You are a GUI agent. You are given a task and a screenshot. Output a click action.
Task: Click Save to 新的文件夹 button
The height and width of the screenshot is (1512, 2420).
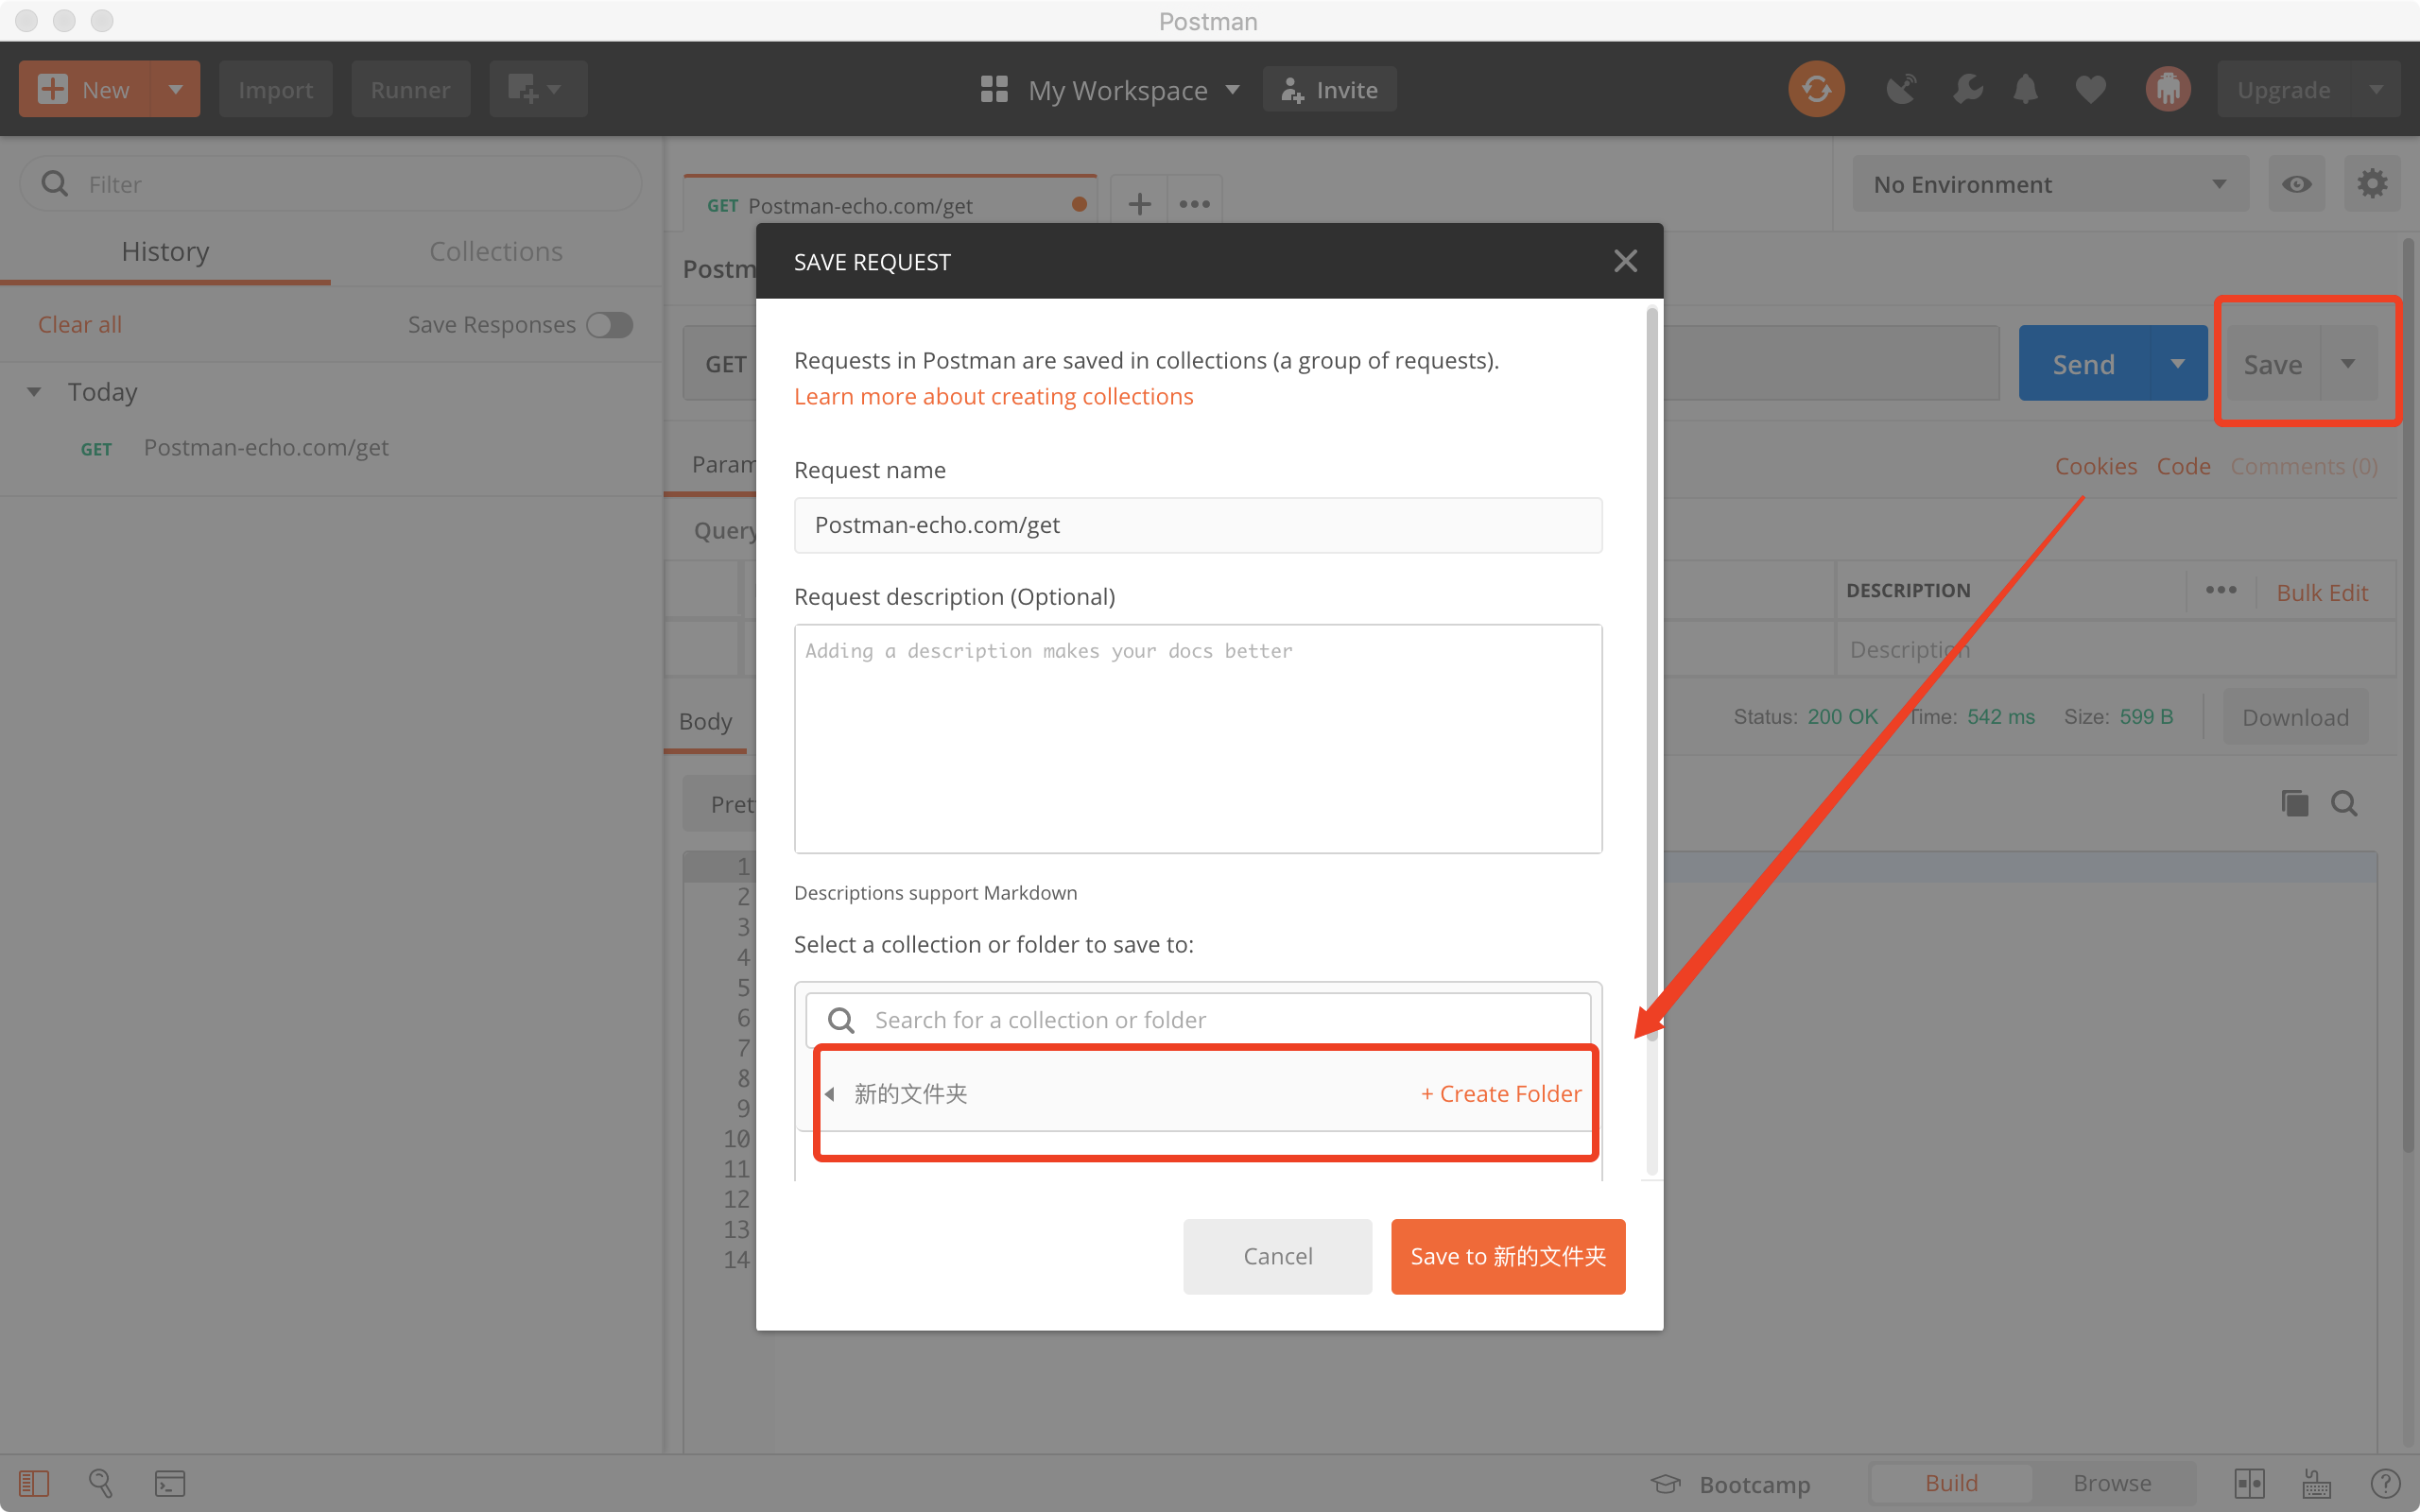click(x=1508, y=1256)
